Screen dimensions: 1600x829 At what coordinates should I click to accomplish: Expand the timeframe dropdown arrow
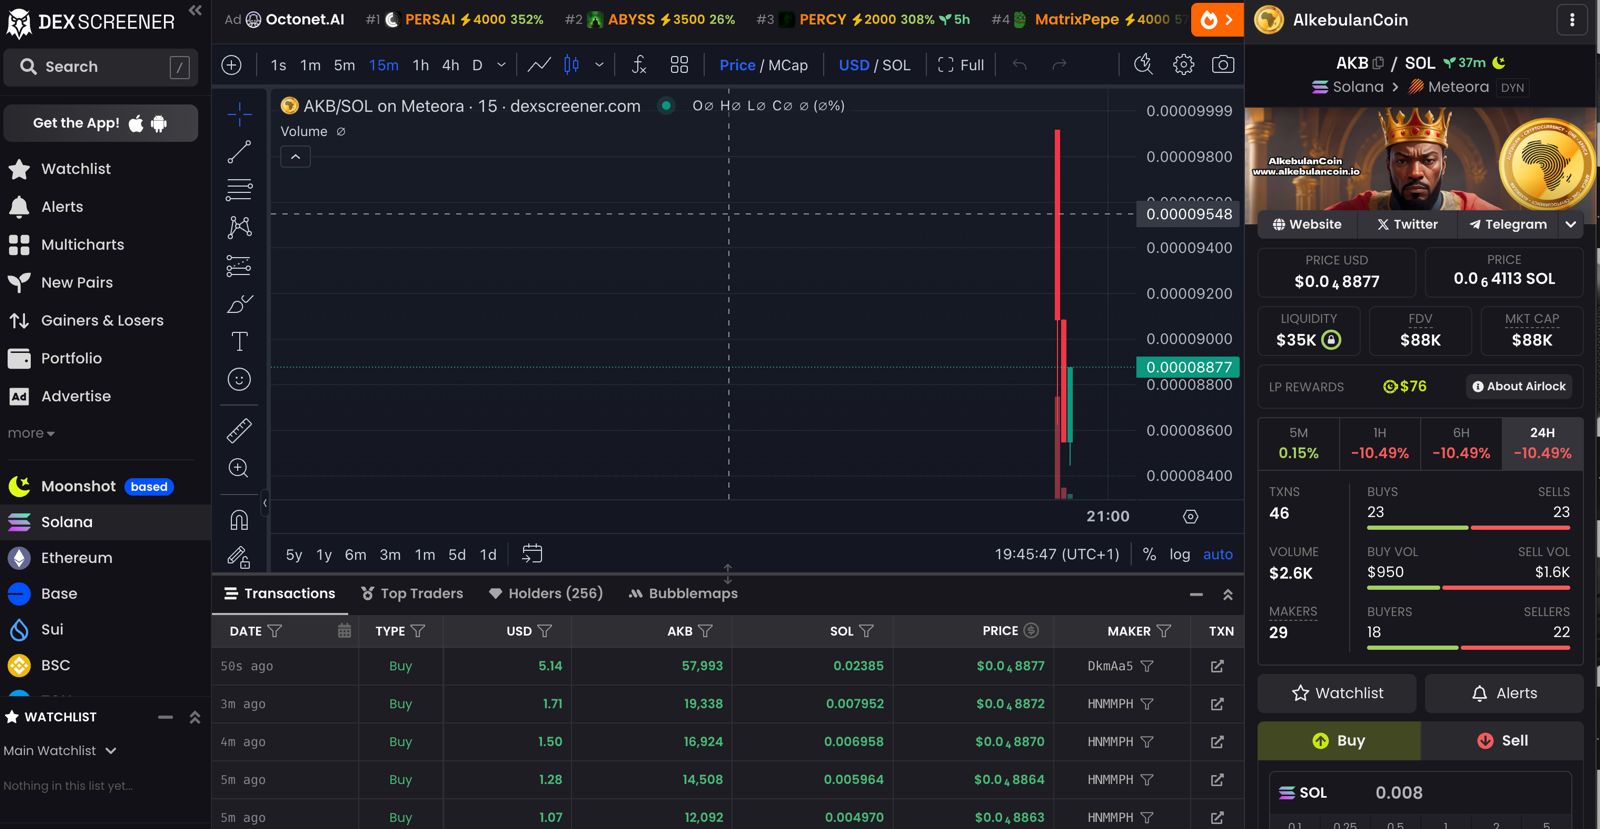501,65
